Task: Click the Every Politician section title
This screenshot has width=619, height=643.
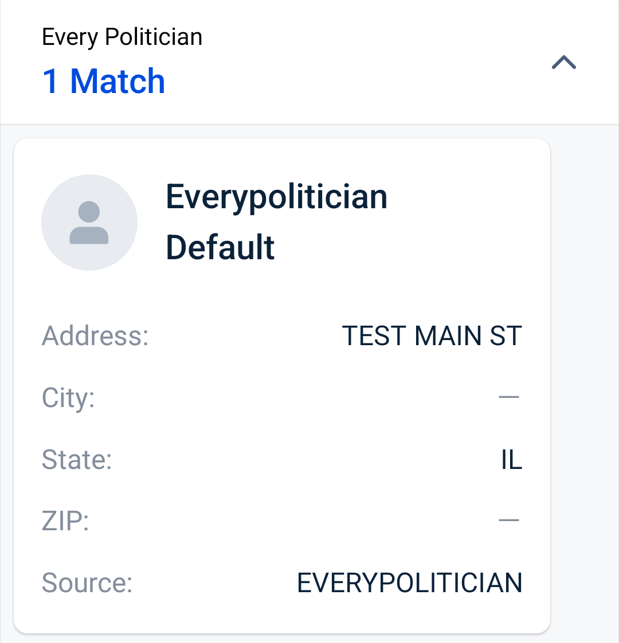Action: pyautogui.click(x=122, y=37)
